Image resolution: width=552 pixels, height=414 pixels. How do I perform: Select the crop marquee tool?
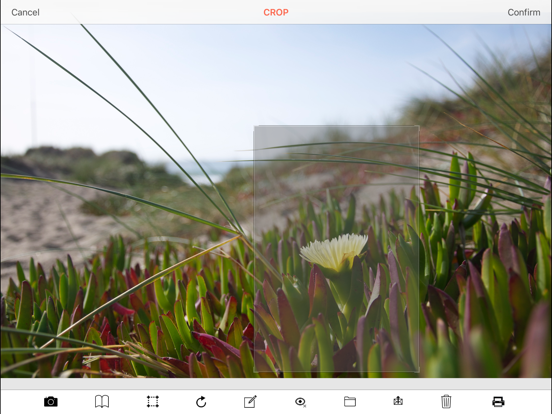152,401
